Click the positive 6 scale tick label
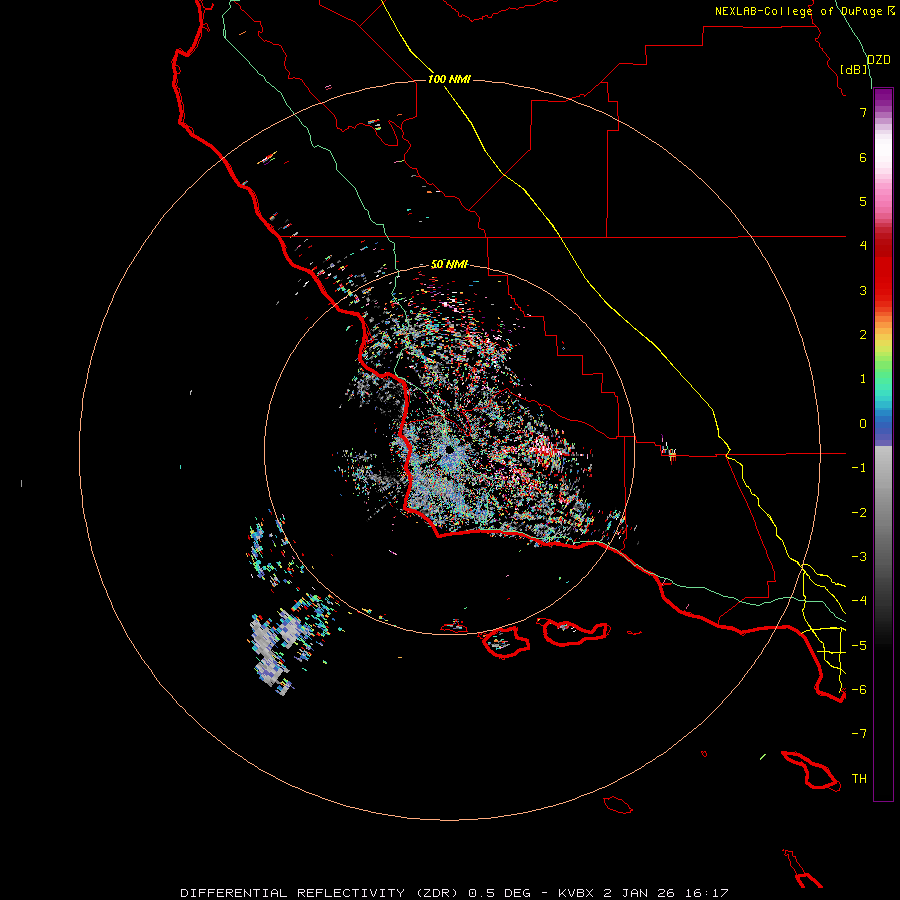Image resolution: width=900 pixels, height=900 pixels. click(x=863, y=157)
